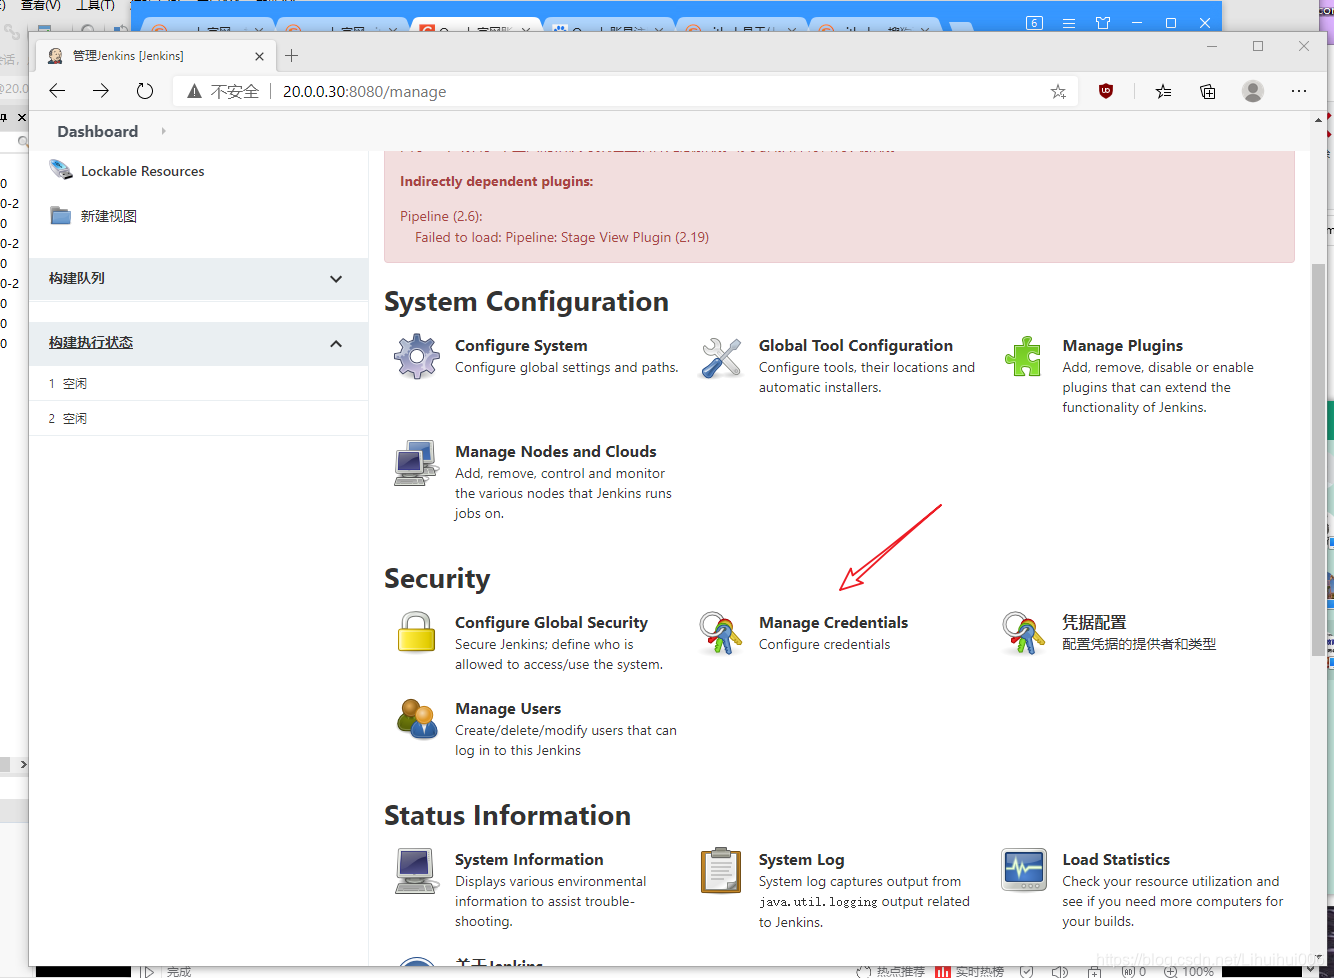
Task: Click the user profile avatar icon
Action: (x=1253, y=91)
